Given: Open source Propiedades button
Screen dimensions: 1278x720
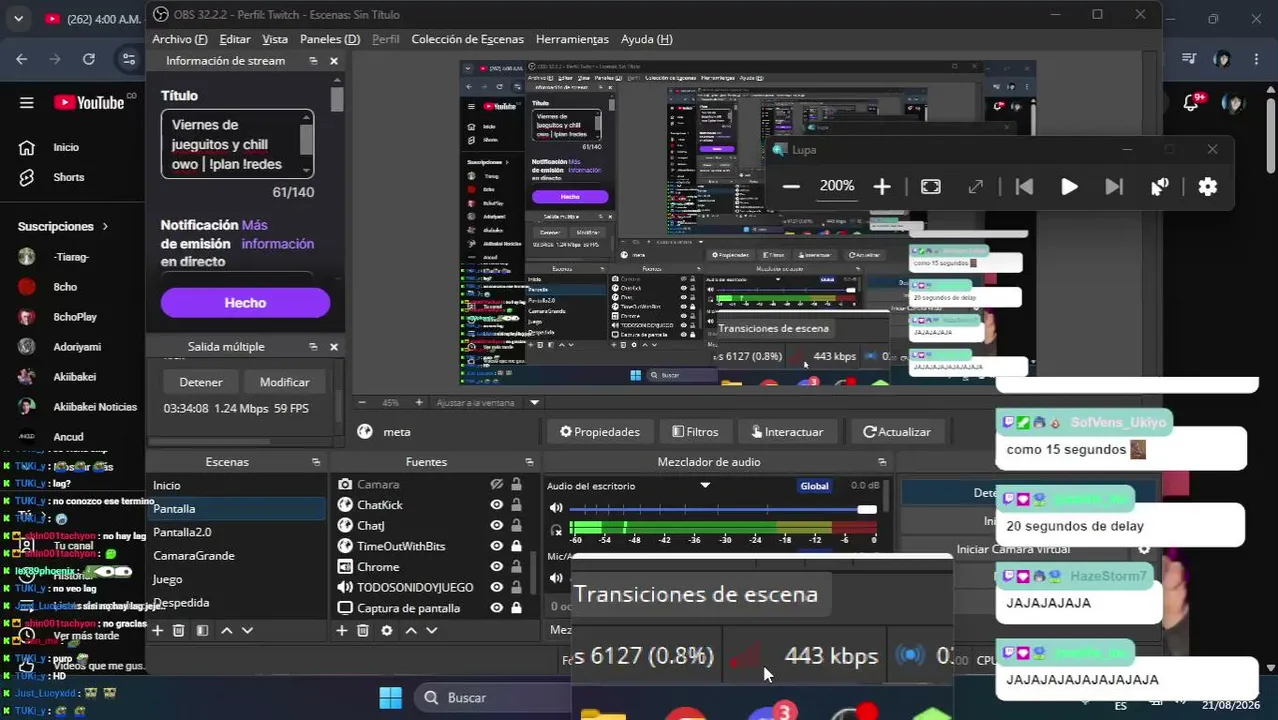Looking at the screenshot, I should (599, 432).
